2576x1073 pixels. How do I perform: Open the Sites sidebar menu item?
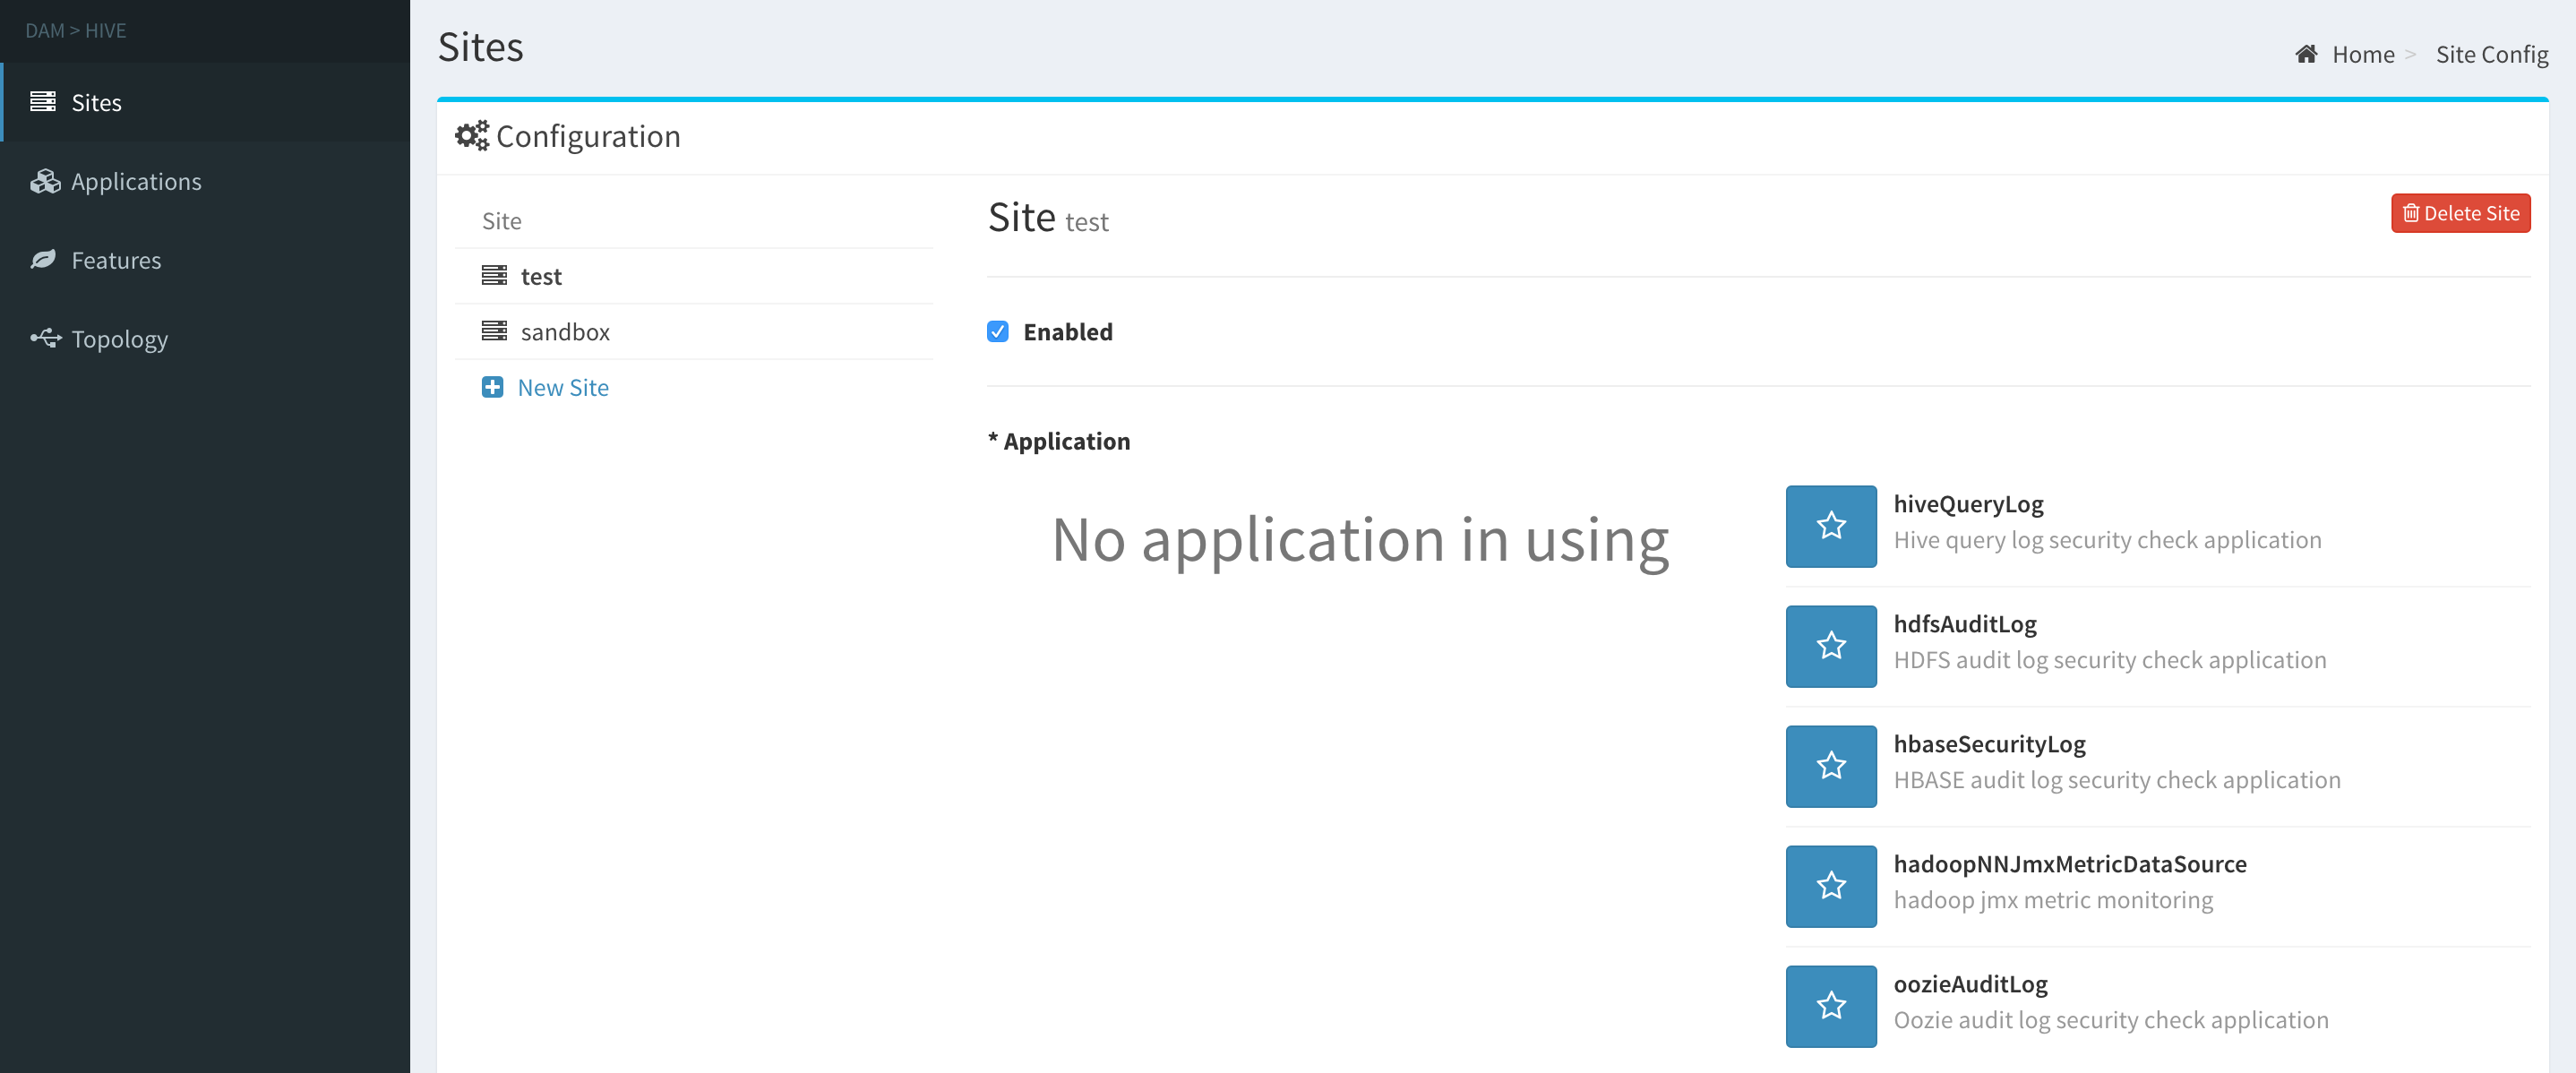[x=96, y=103]
